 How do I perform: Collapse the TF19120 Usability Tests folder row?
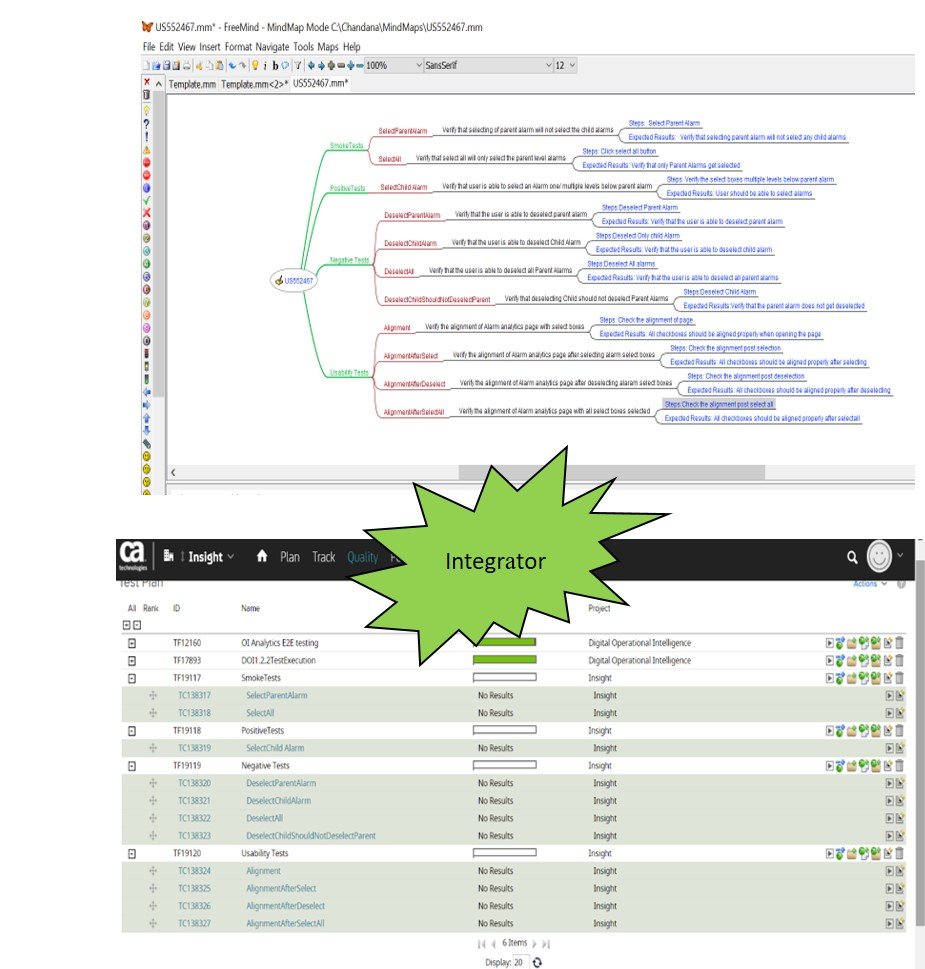click(131, 853)
